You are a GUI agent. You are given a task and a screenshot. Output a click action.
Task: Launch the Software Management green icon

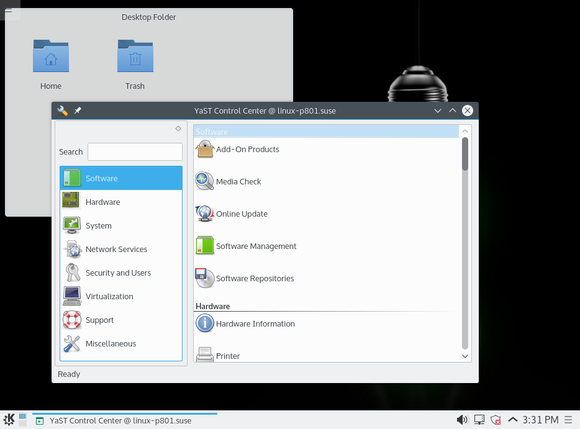click(205, 246)
